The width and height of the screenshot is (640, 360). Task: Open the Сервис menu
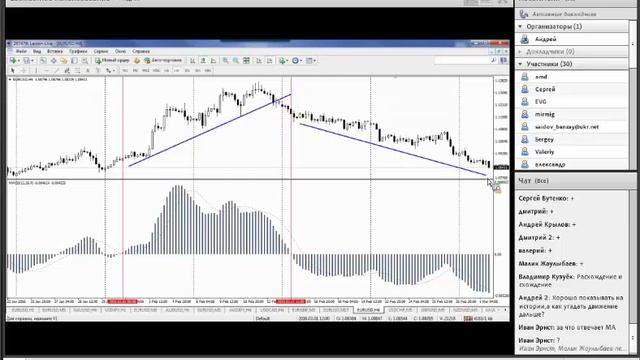coord(101,51)
